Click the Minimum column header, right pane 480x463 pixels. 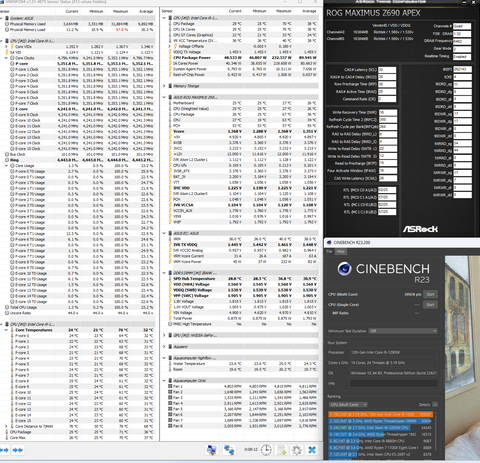pos(259,11)
